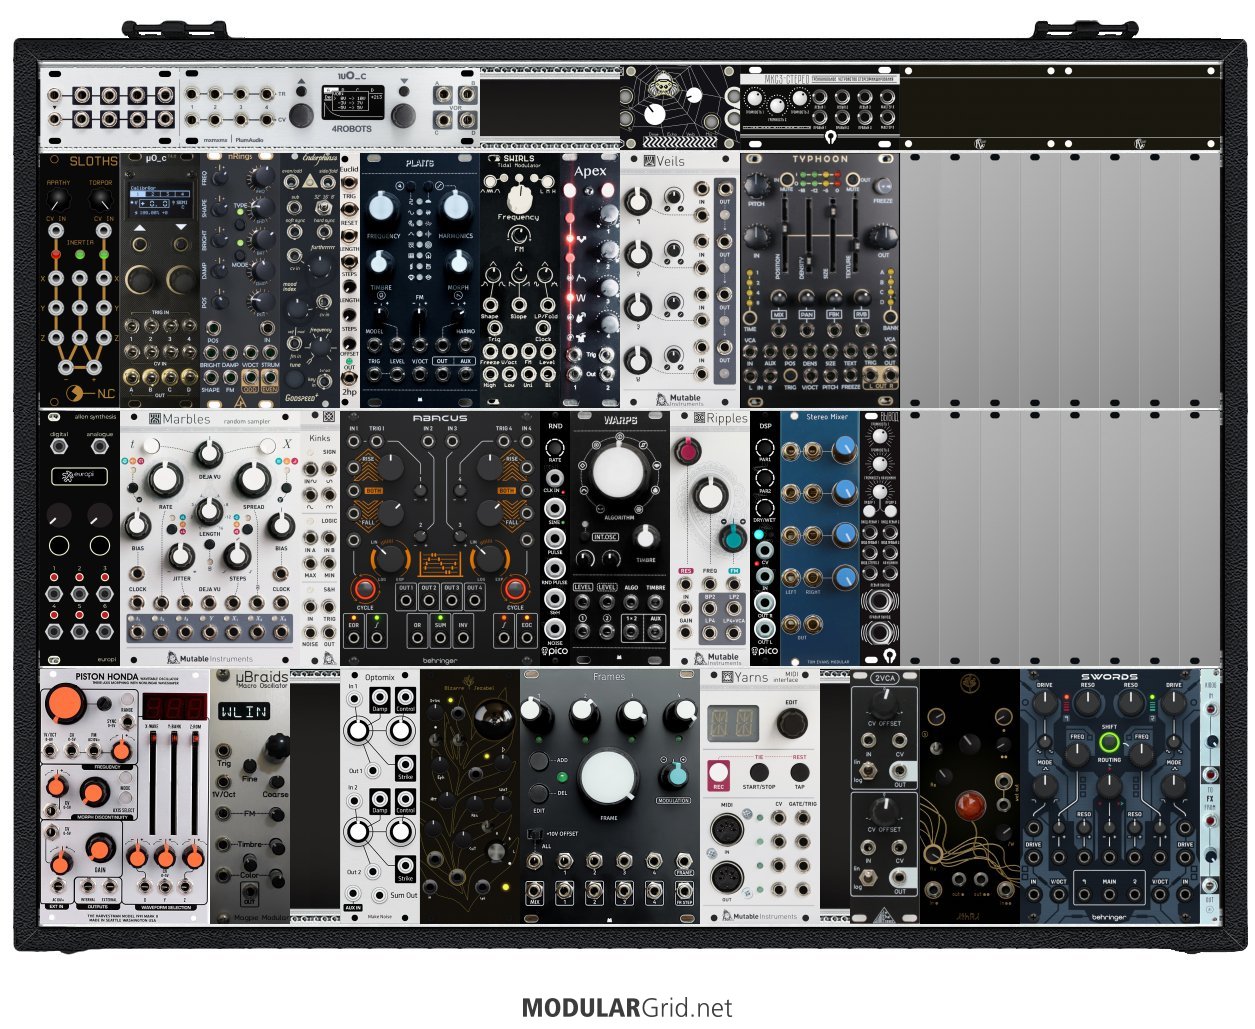Click the red orb on the gold-patterned module
Image resolution: width=1255 pixels, height=1029 pixels.
click(x=969, y=806)
